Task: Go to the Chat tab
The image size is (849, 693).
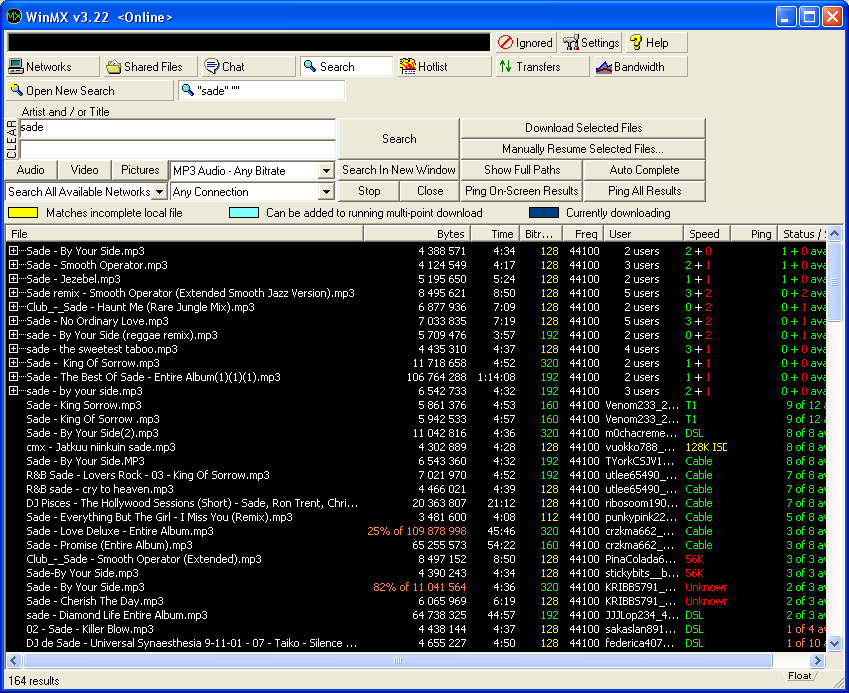Action: pos(247,67)
